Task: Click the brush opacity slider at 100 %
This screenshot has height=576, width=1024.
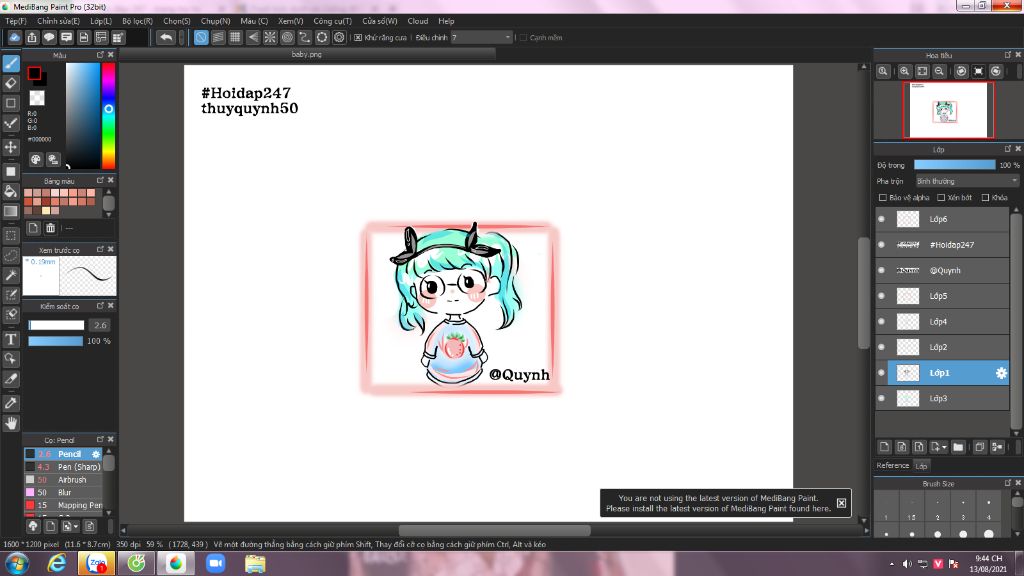Action: tap(56, 341)
